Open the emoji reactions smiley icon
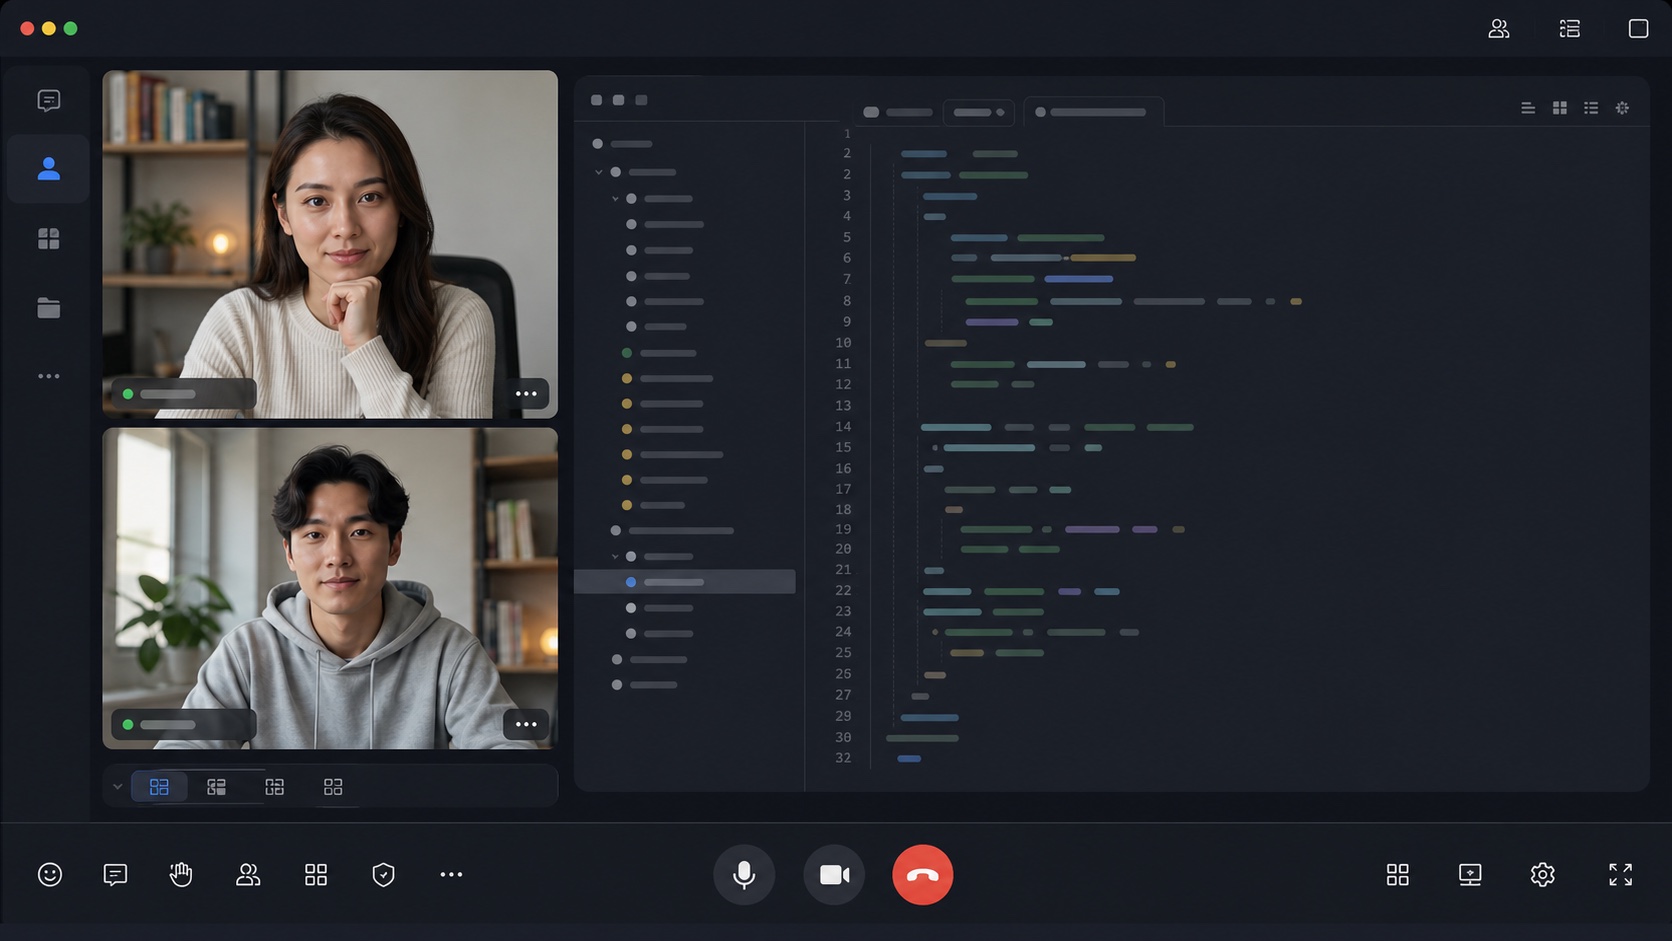The width and height of the screenshot is (1672, 941). tap(49, 875)
